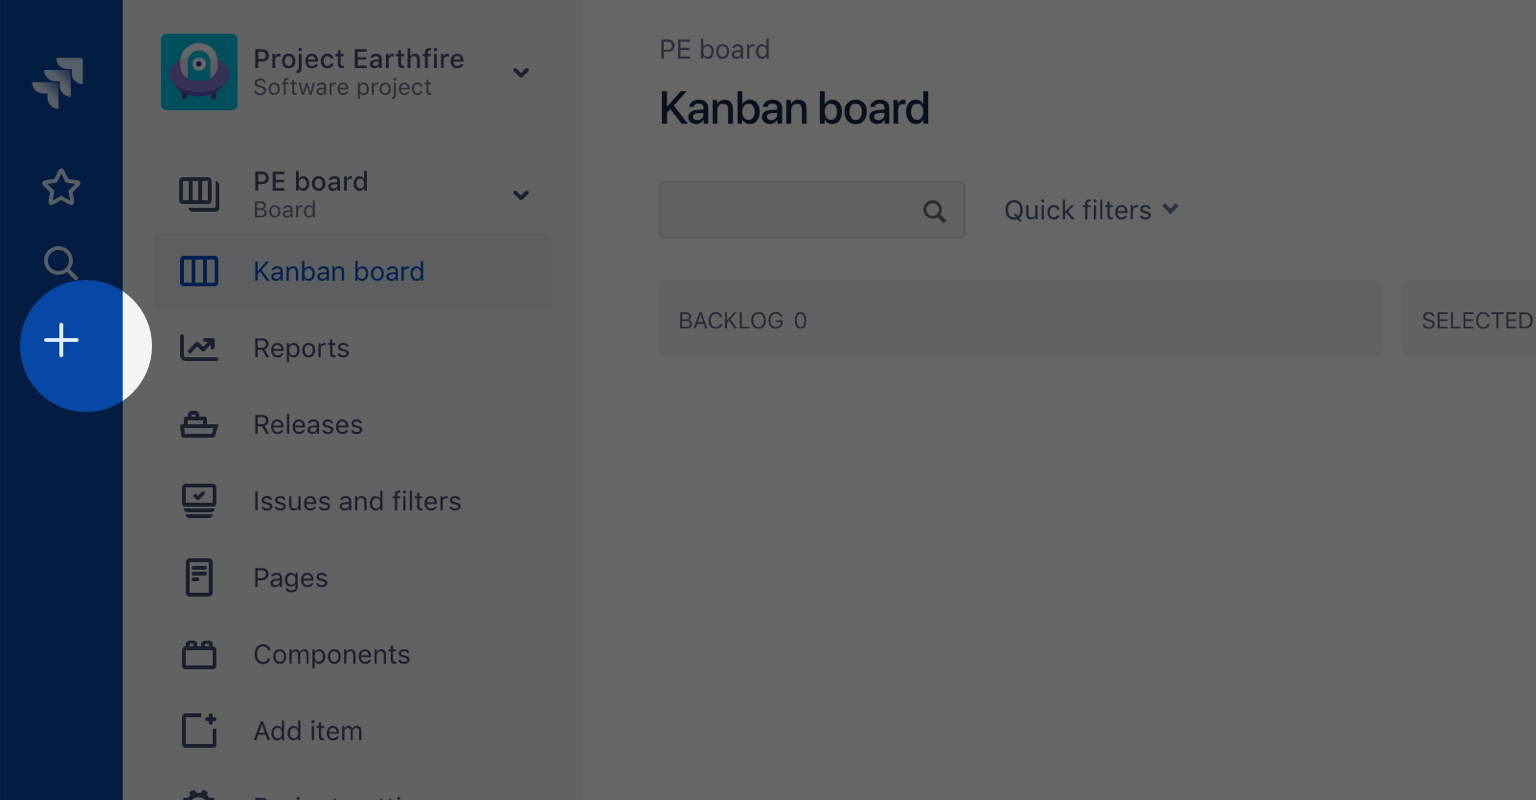
Task: Click the Releases ship icon
Action: 199,425
